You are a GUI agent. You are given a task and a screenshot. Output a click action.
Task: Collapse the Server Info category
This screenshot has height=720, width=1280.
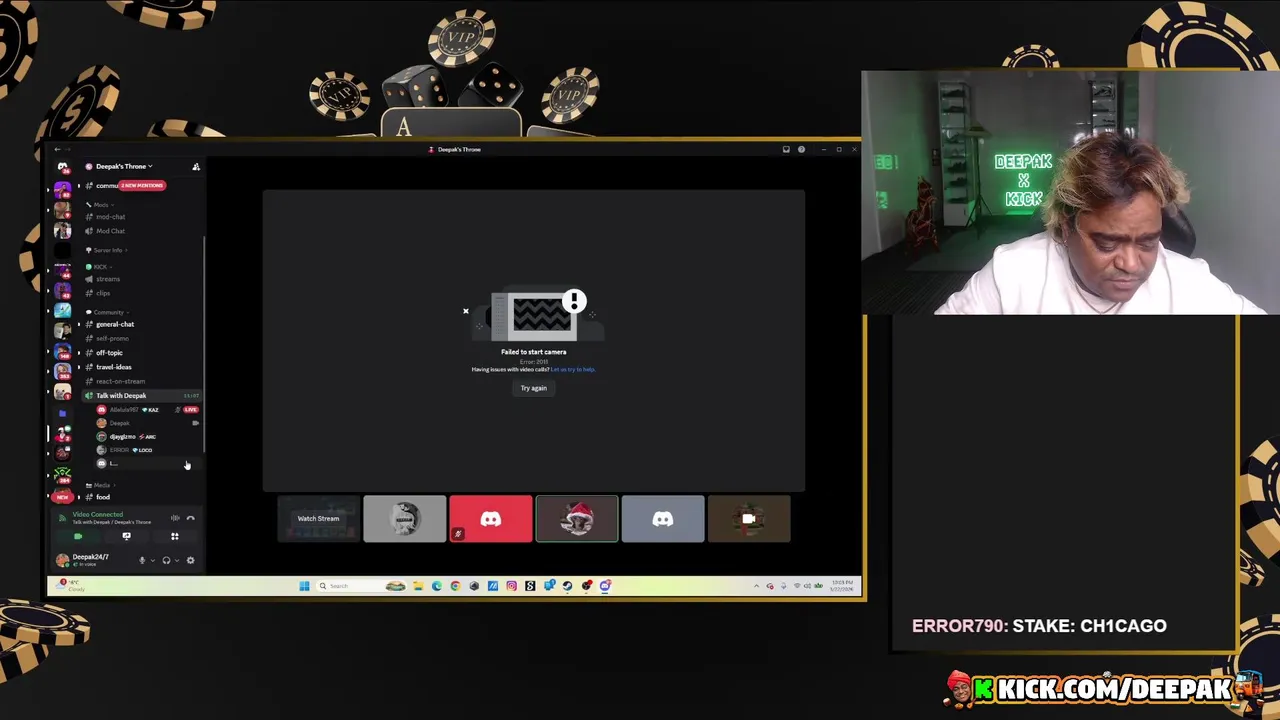pyautogui.click(x=105, y=250)
